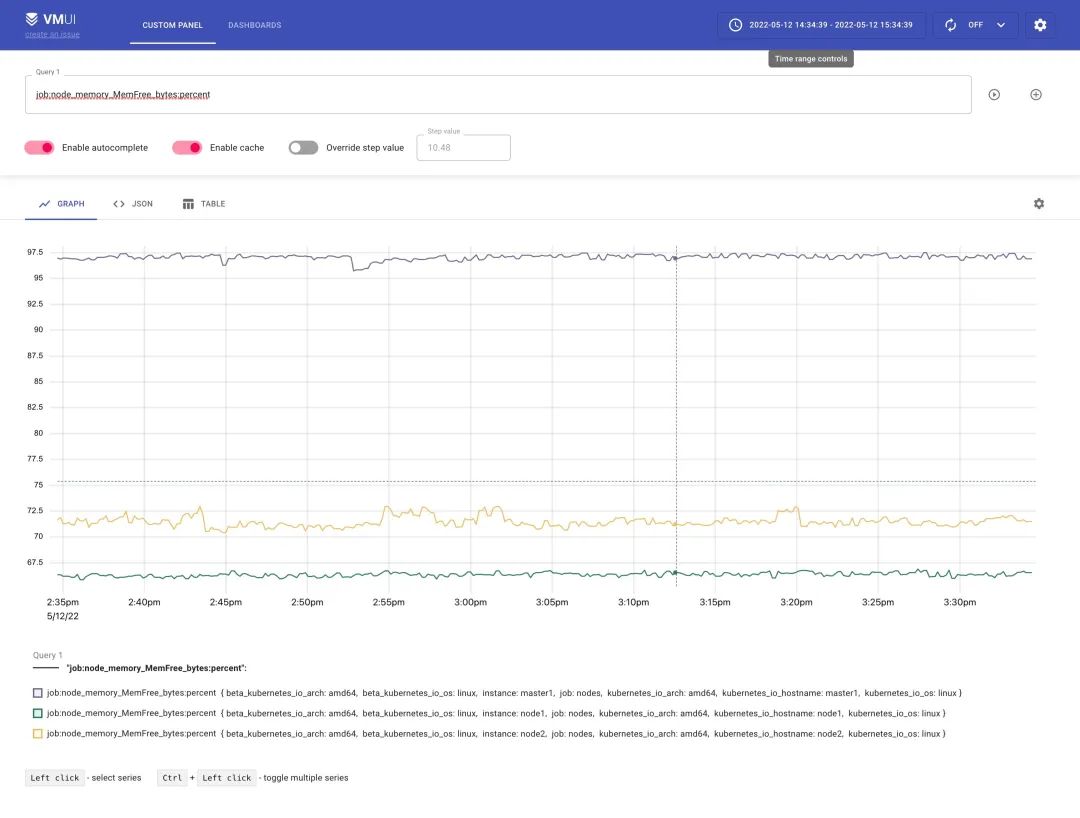The height and width of the screenshot is (818, 1080).
Task: Select the master1 series legend swatch
Action: pos(38,693)
